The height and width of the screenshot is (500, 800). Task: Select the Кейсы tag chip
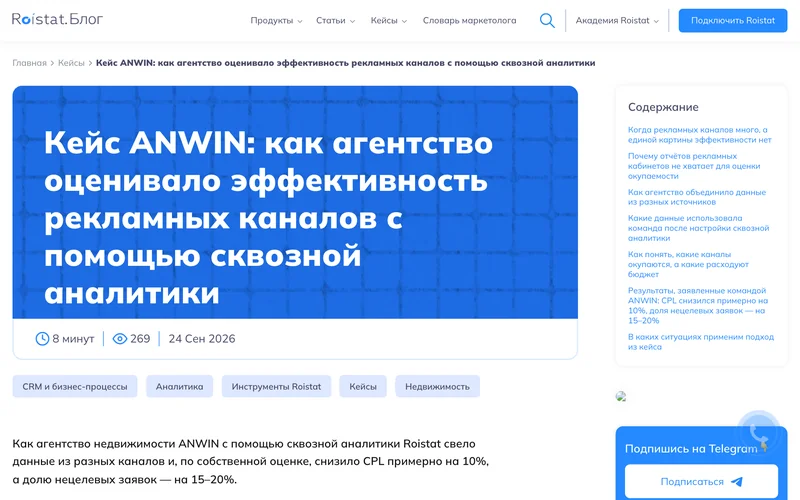coord(363,386)
